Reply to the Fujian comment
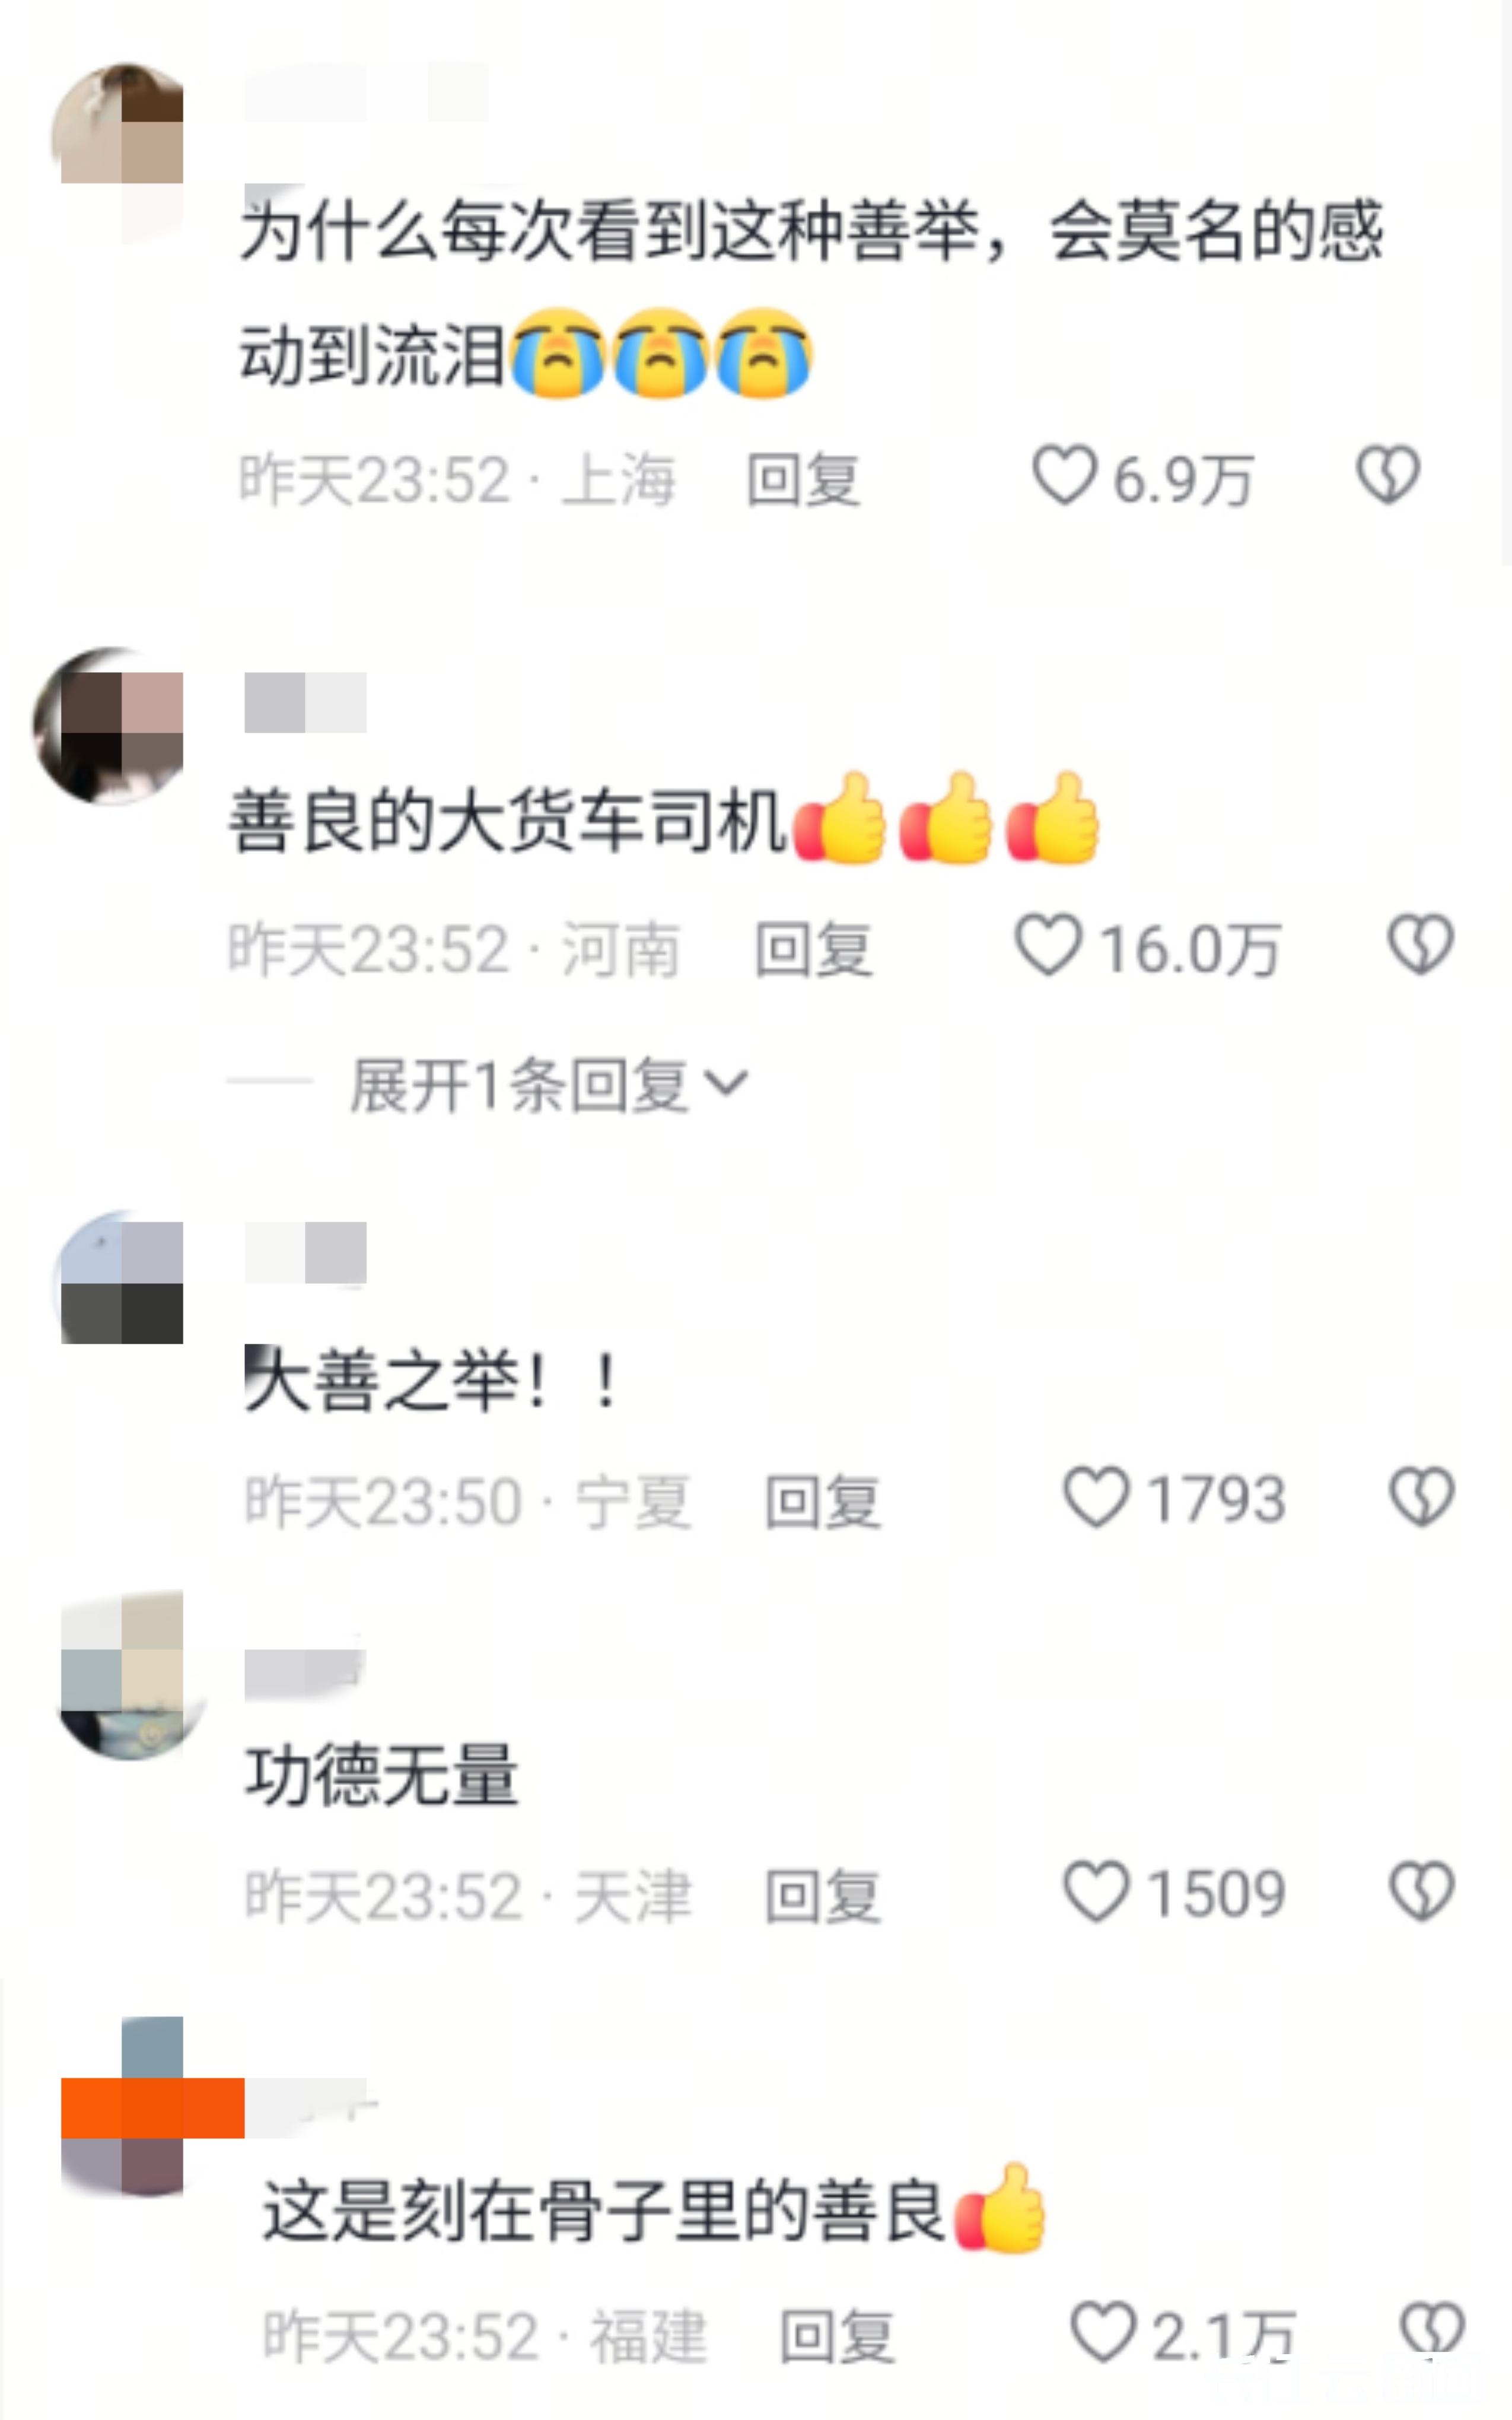The image size is (1512, 2420). tap(836, 2335)
